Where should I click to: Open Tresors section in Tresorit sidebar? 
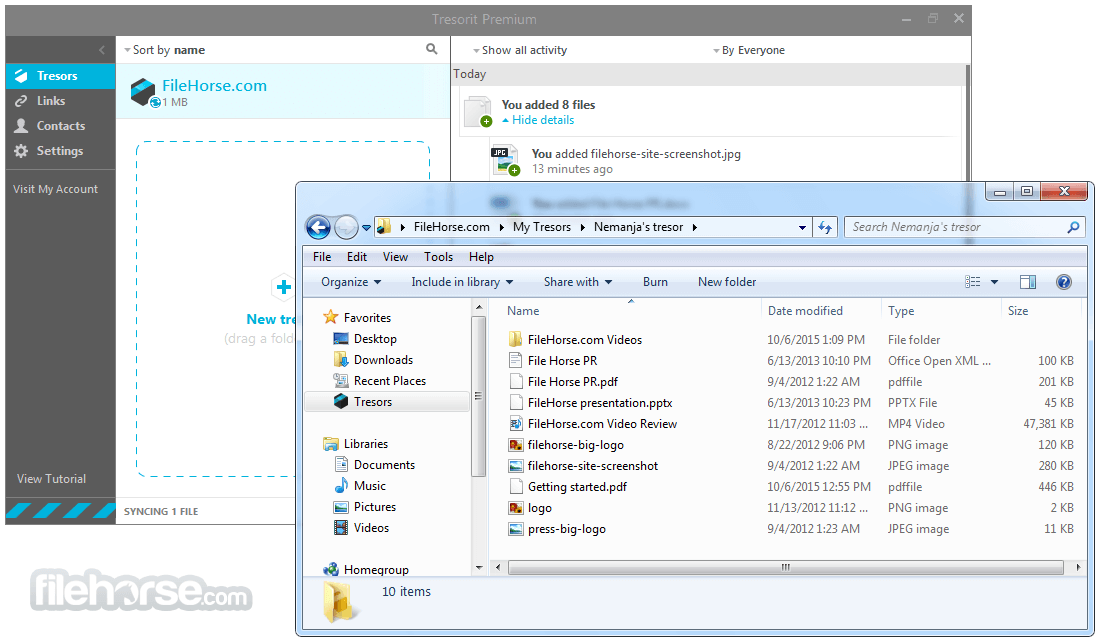[60, 76]
